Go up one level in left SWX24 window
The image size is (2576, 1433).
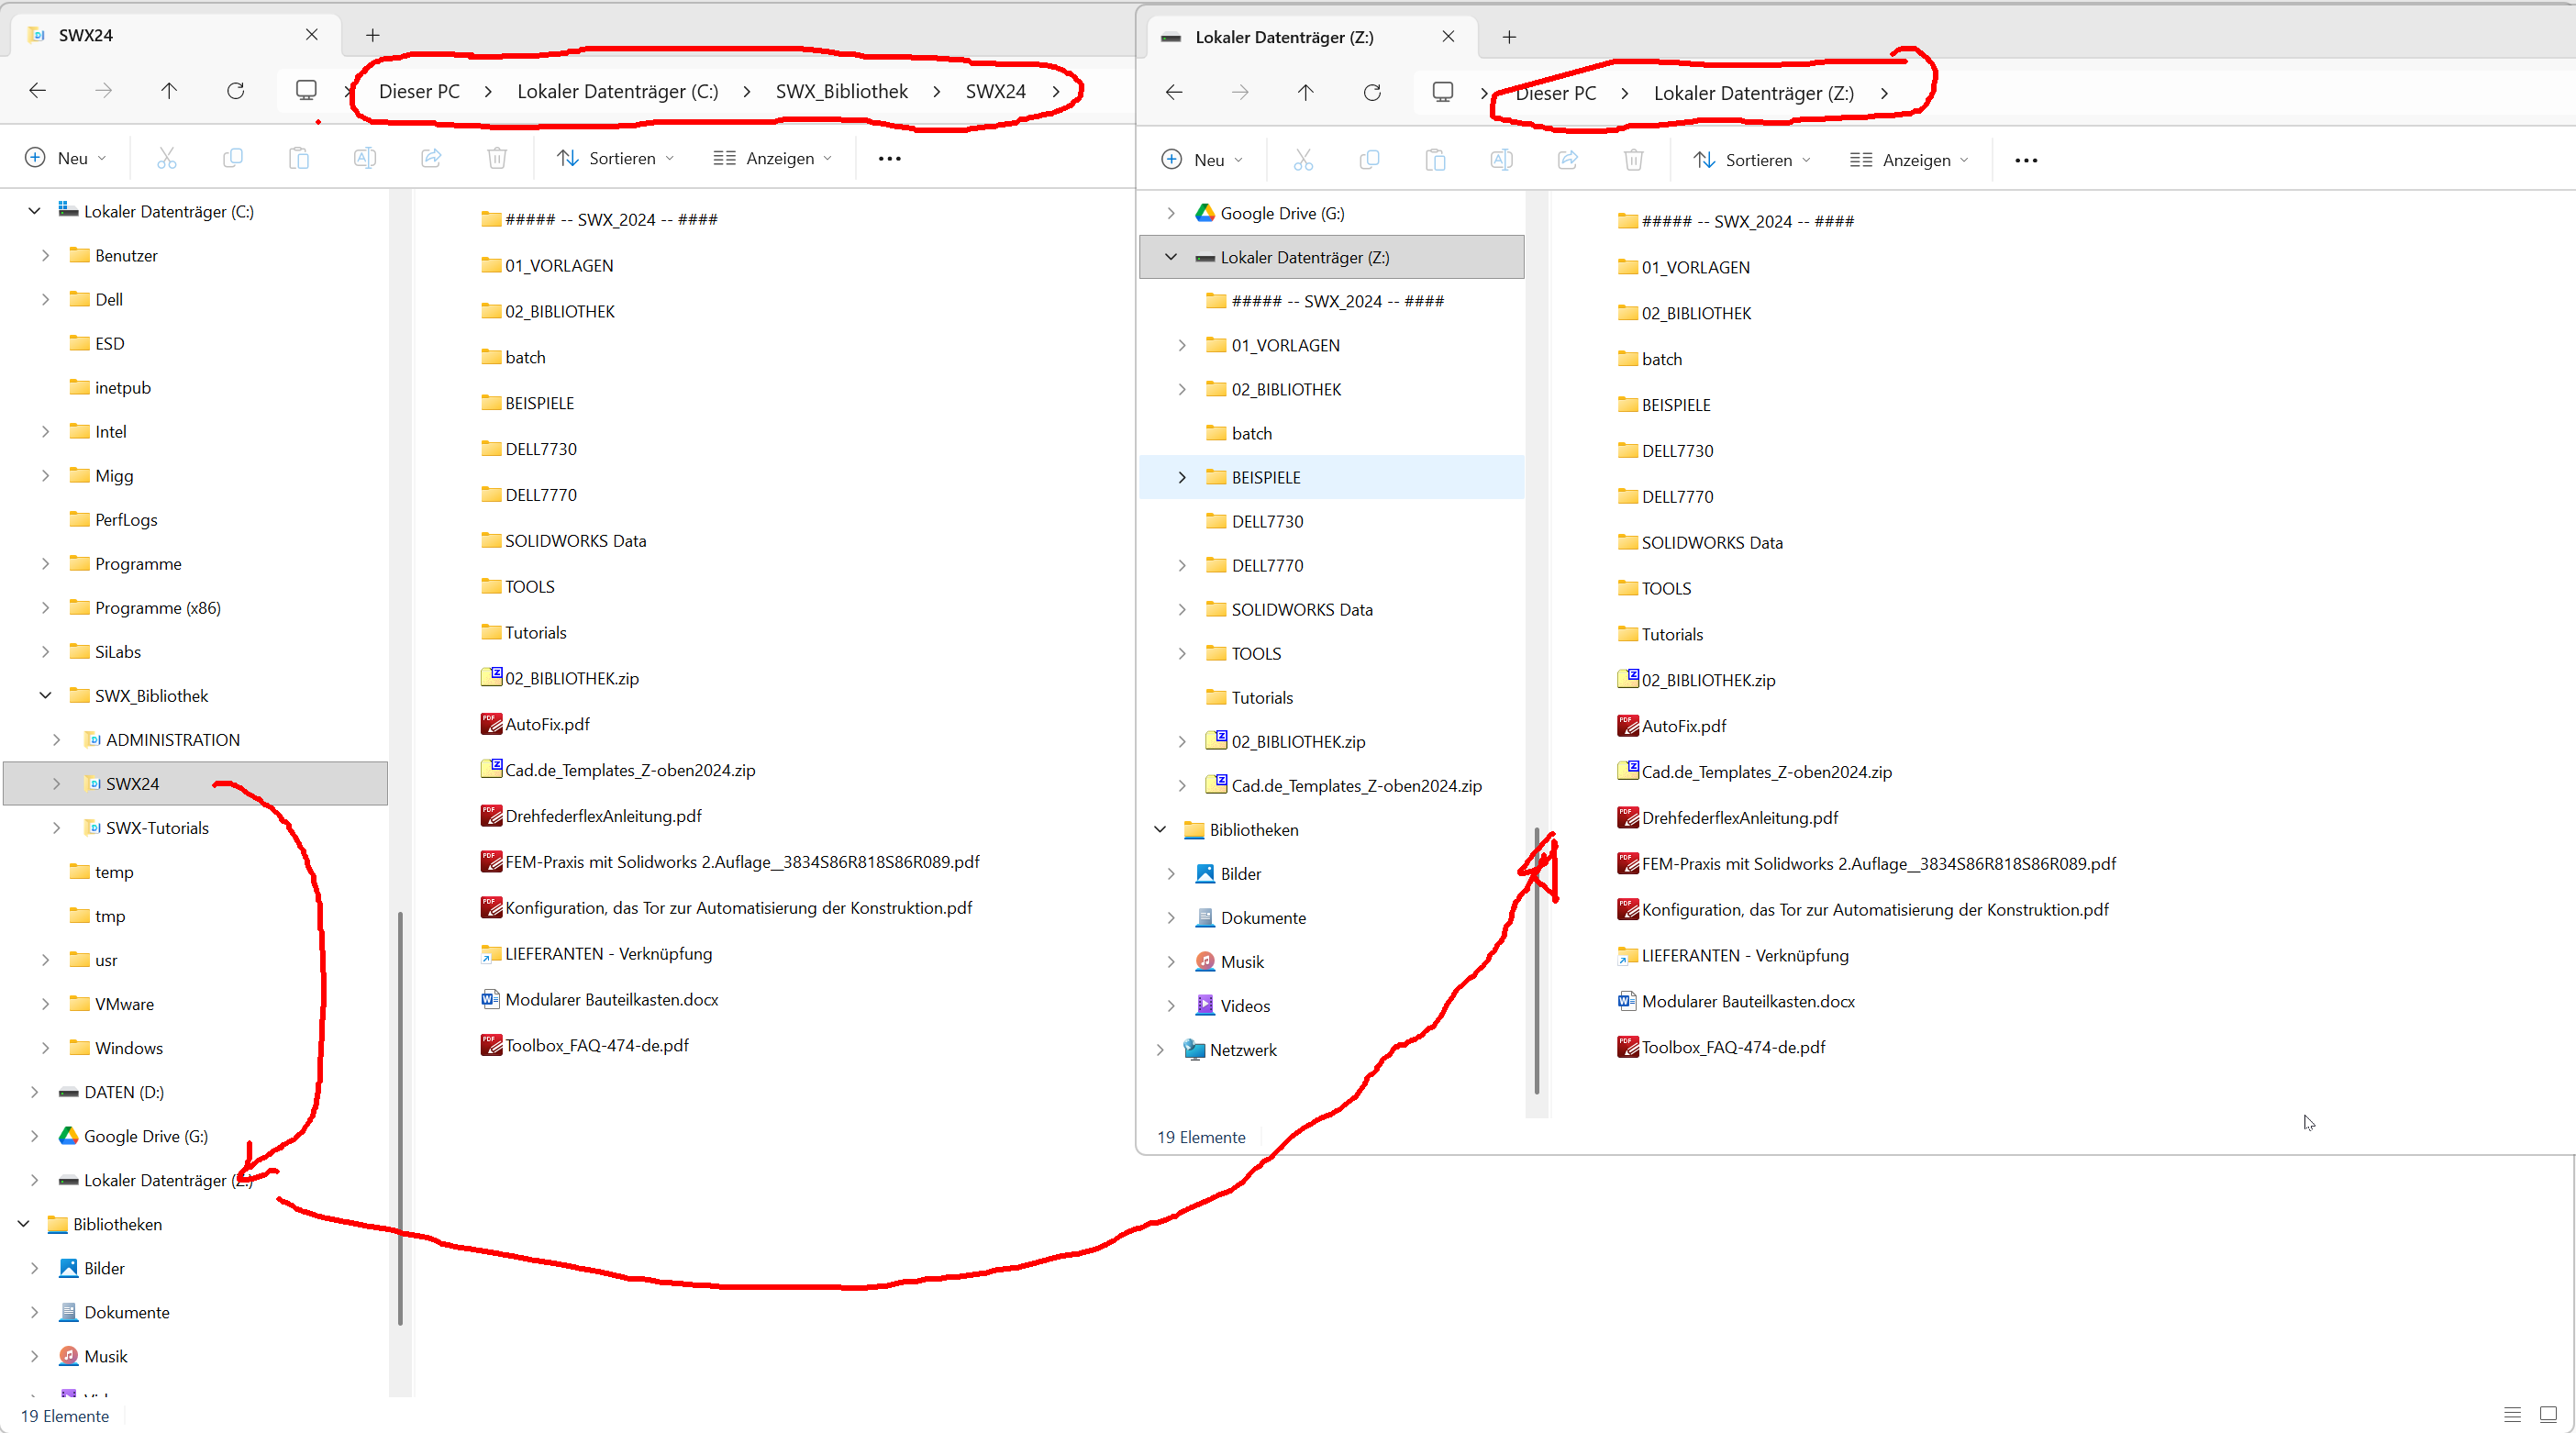pos(169,91)
